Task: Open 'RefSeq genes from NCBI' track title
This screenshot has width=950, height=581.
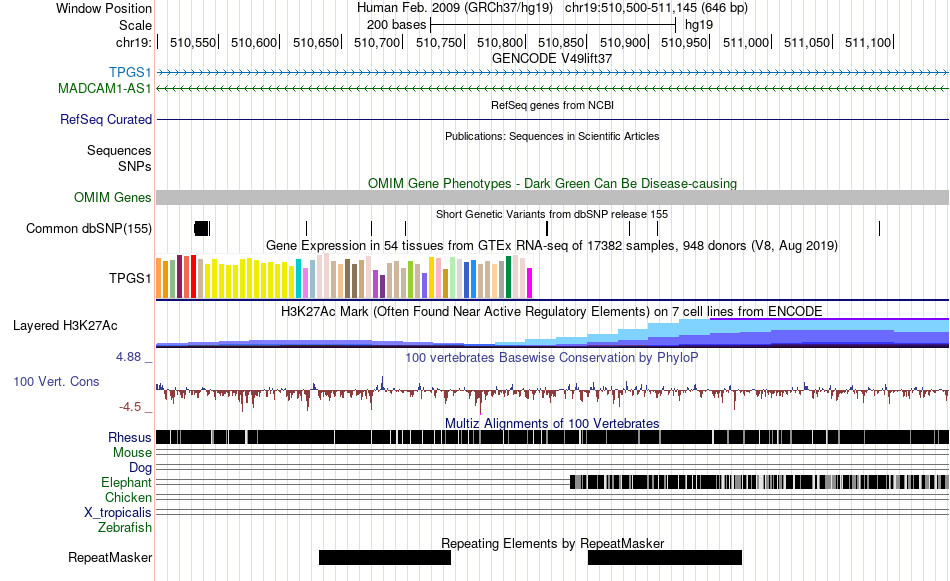Action: pos(552,105)
